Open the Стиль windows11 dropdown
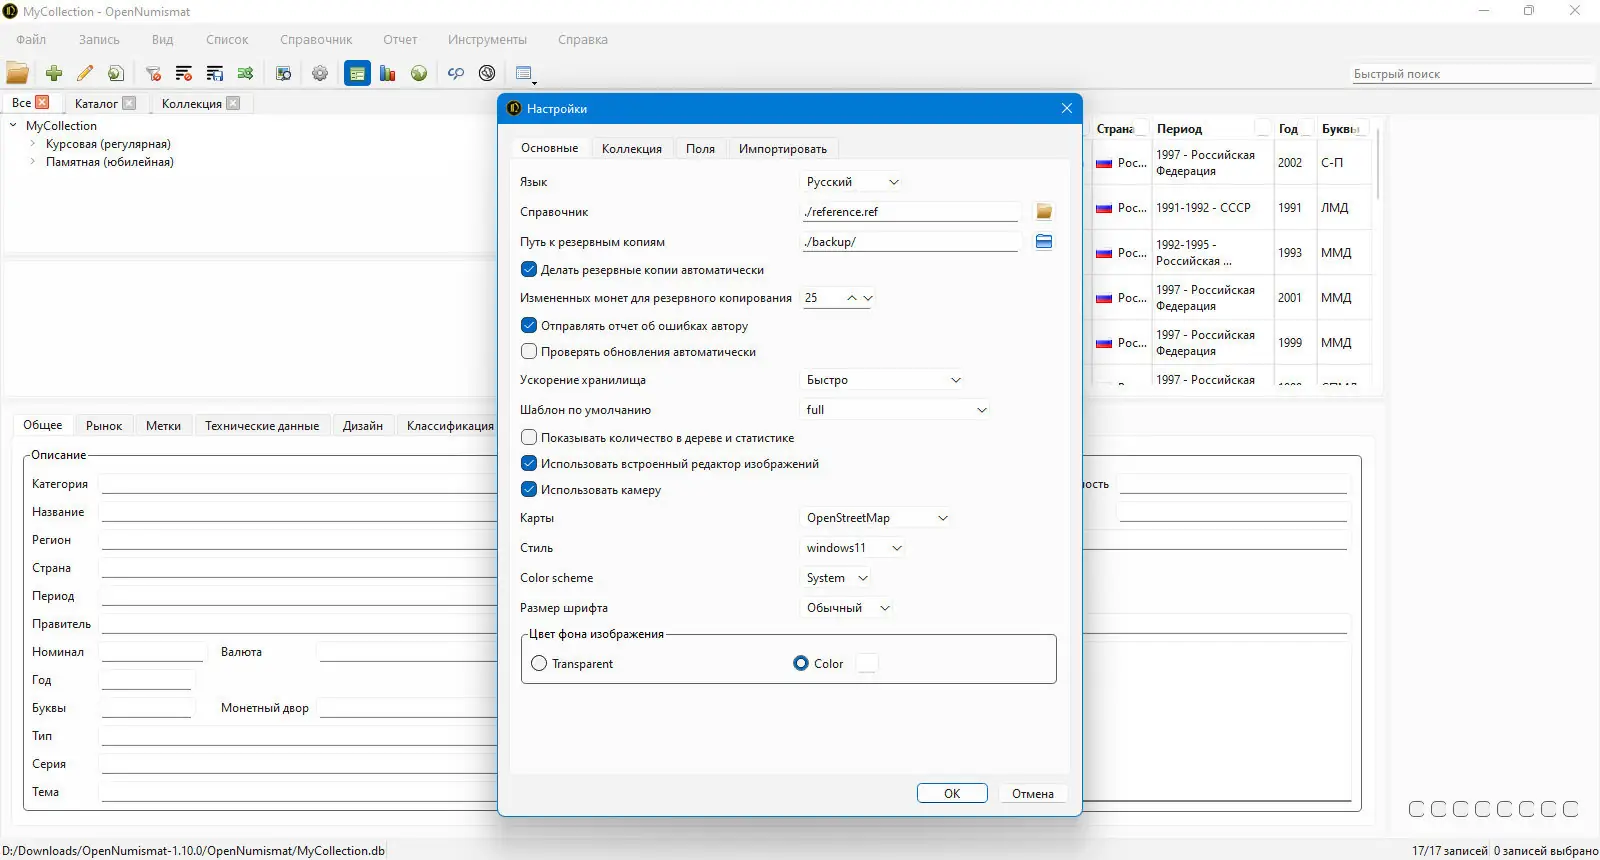The height and width of the screenshot is (860, 1600). (854, 548)
